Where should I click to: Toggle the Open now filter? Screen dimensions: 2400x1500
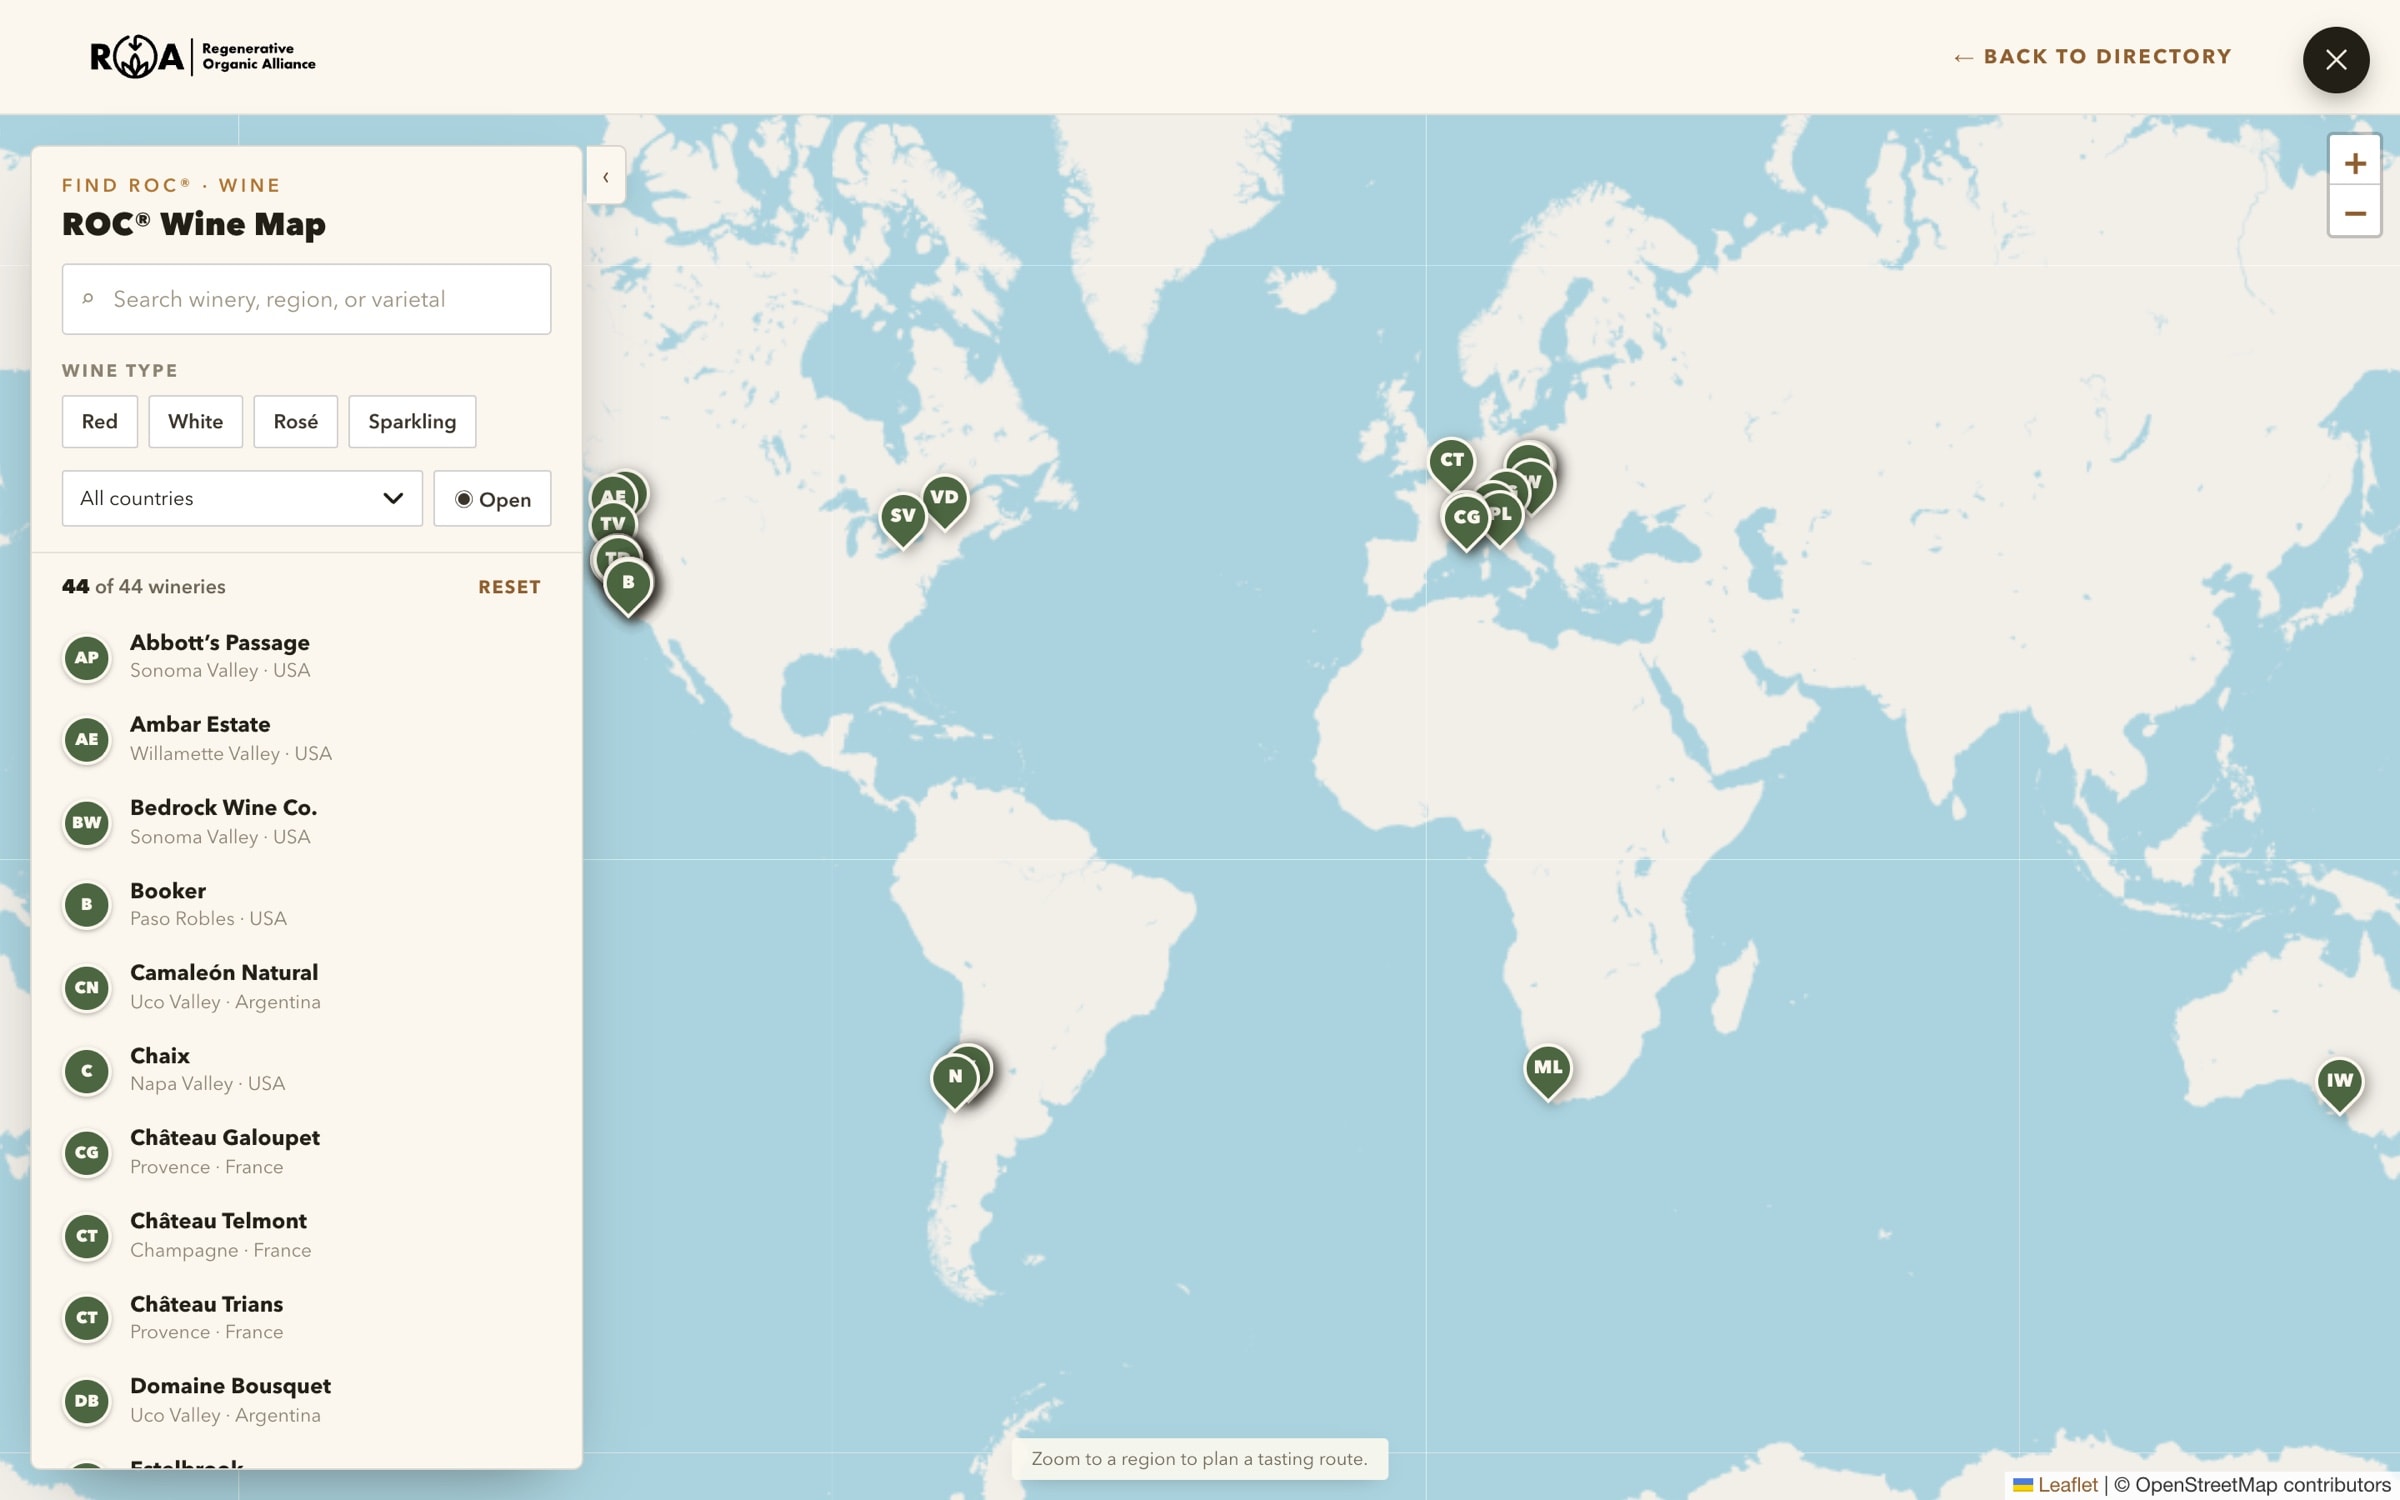[492, 498]
